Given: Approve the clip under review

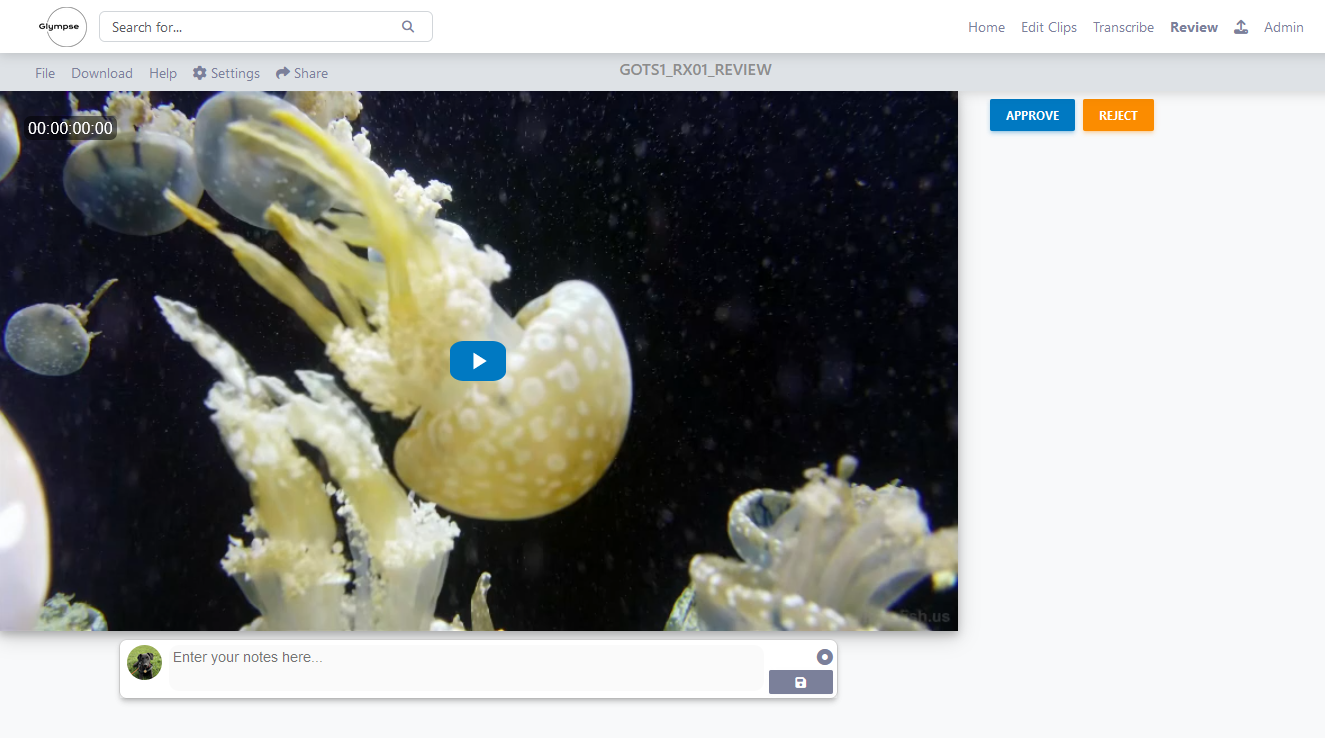Looking at the screenshot, I should [1032, 116].
